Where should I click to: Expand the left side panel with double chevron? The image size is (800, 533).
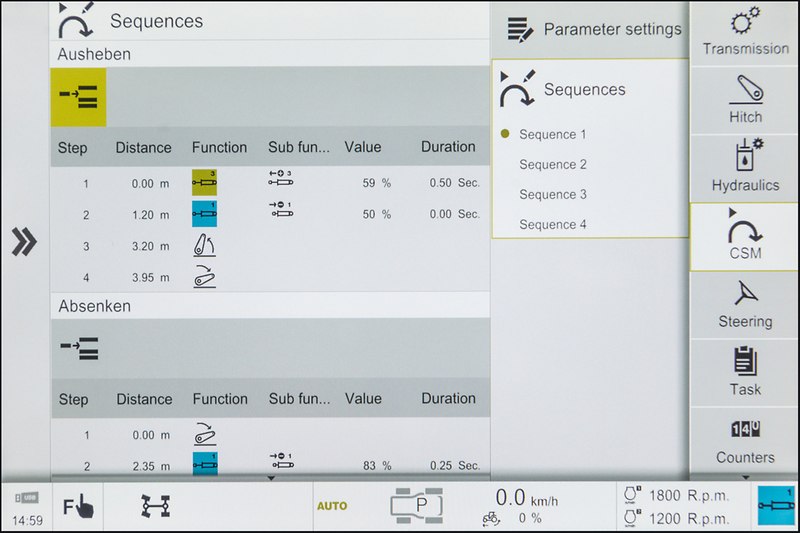[x=24, y=242]
